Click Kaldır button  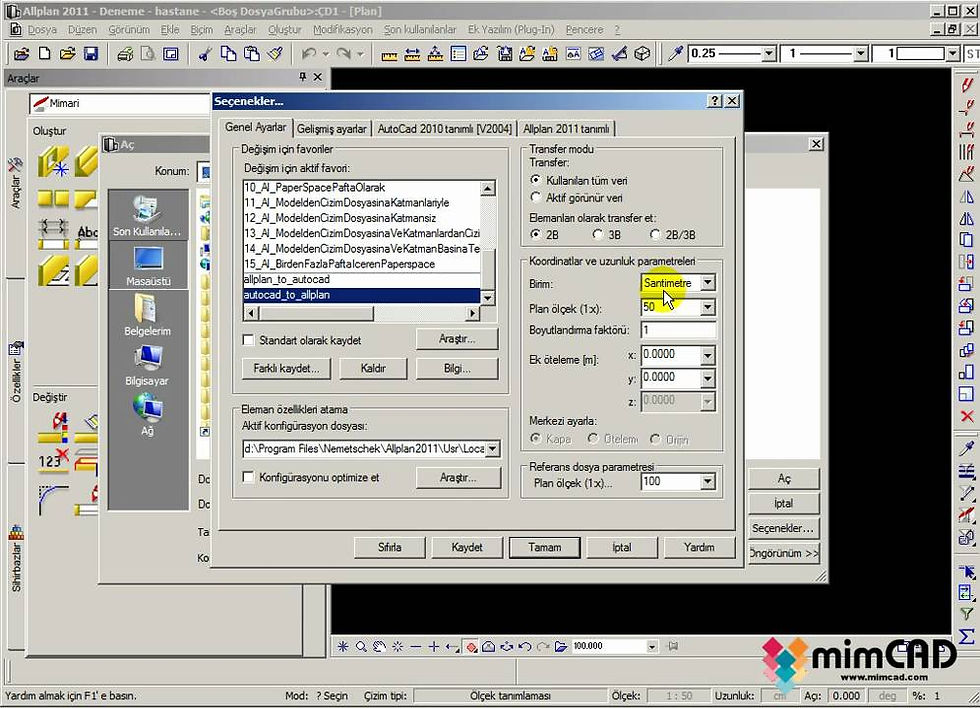pos(373,368)
